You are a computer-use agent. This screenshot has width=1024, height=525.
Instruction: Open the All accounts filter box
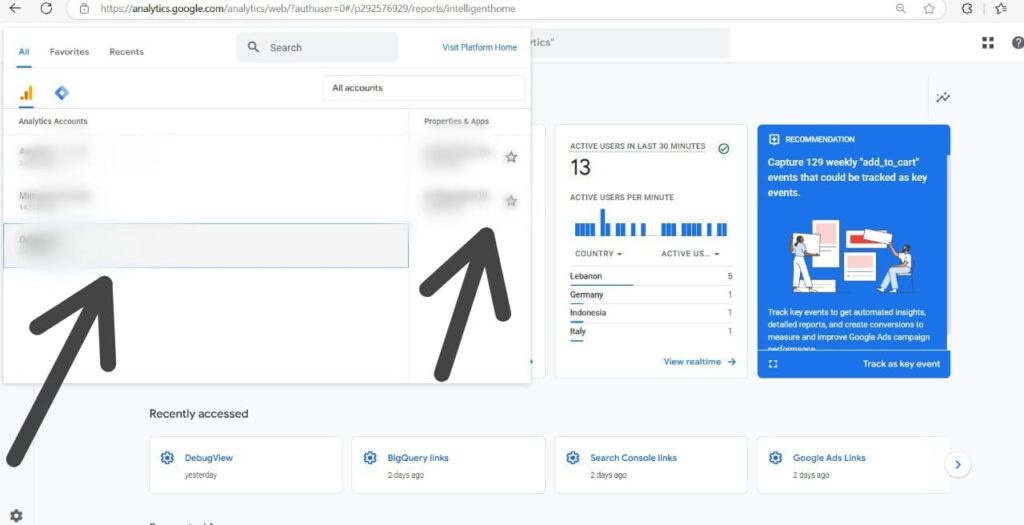(x=424, y=88)
